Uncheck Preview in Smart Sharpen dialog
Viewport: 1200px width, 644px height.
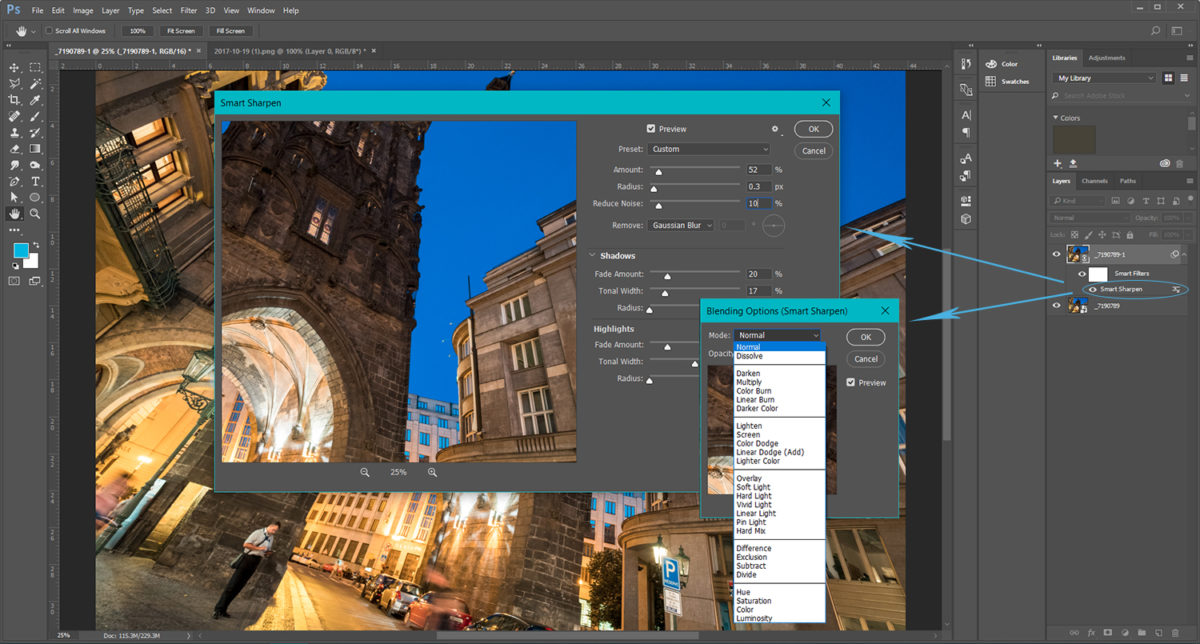tap(651, 129)
